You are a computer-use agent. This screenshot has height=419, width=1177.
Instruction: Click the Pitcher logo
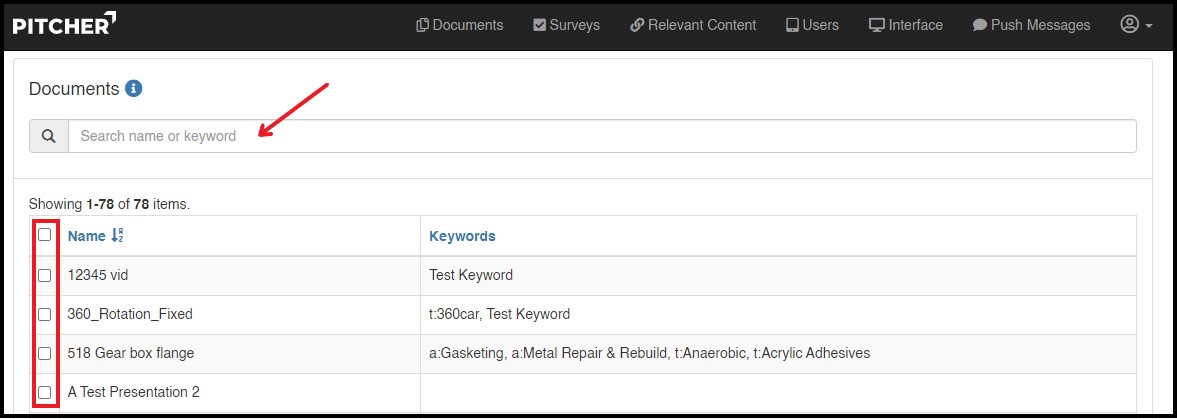(x=64, y=25)
